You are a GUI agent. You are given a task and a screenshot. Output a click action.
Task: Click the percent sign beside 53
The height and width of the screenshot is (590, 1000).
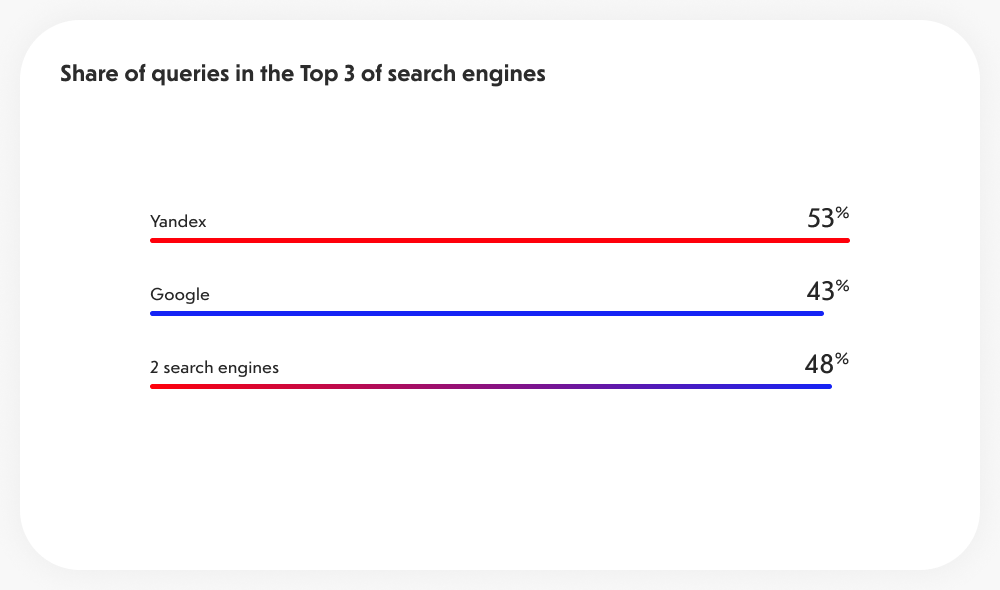point(842,212)
